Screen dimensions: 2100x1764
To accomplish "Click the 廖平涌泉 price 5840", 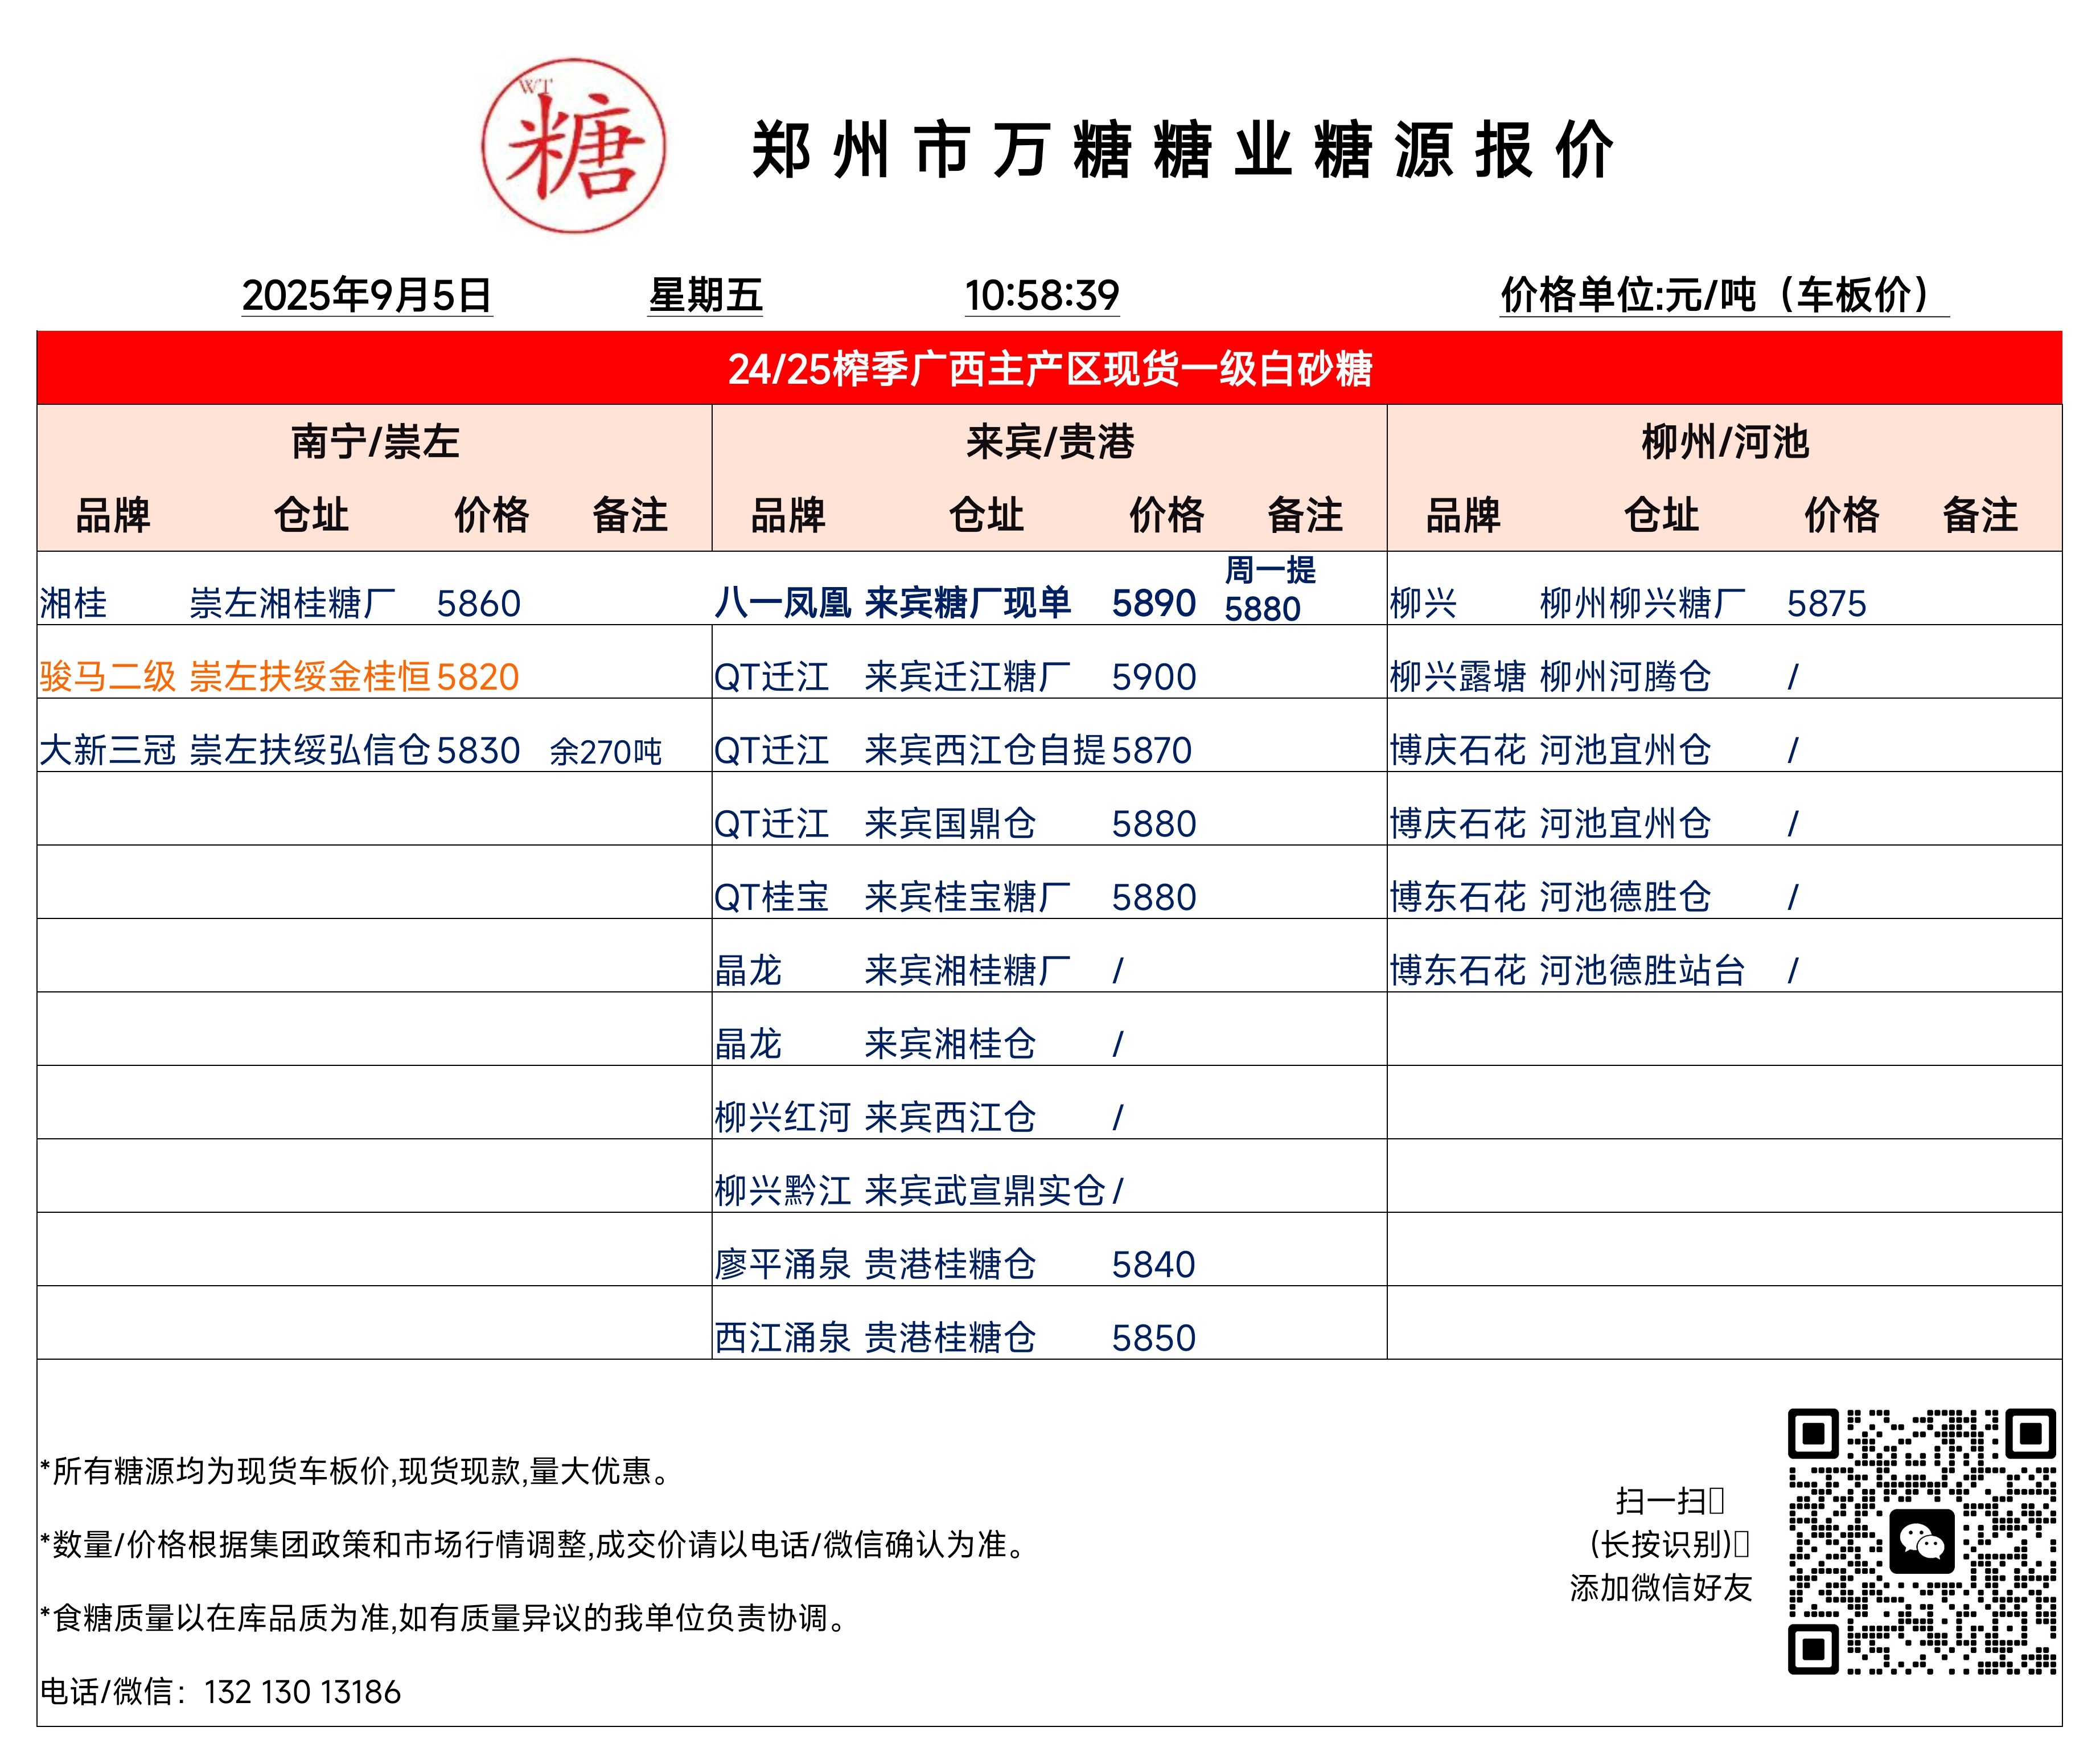I will [1153, 1264].
